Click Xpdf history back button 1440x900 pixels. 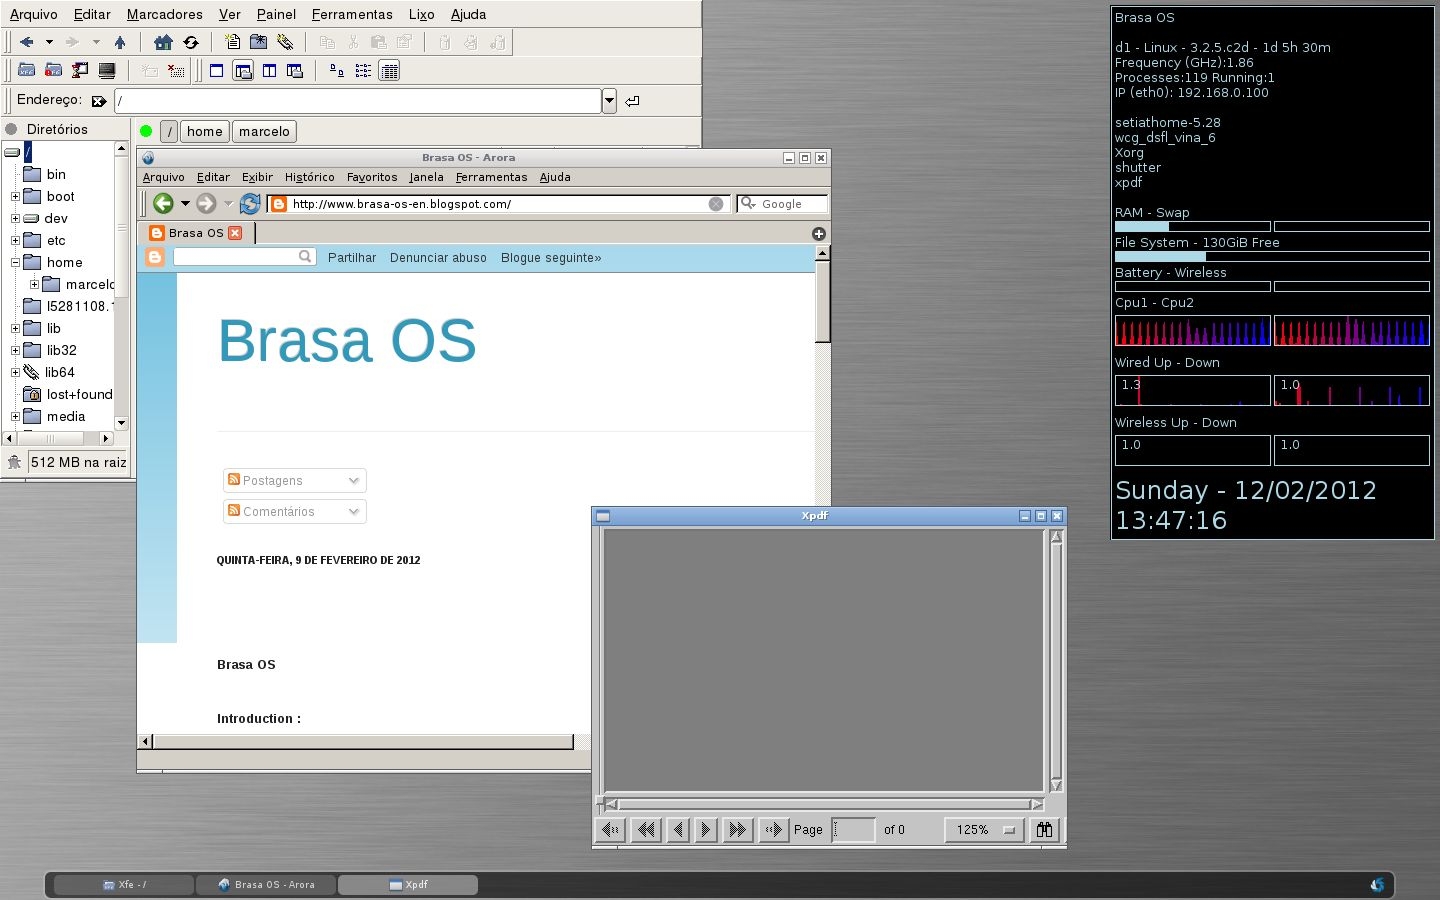(x=610, y=829)
